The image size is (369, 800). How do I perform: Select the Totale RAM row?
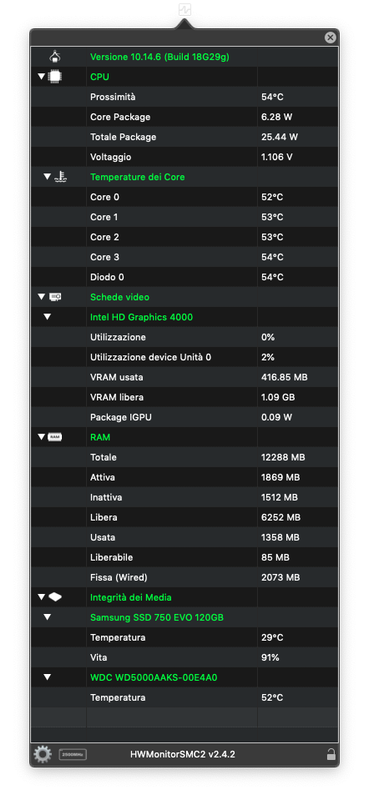185,457
